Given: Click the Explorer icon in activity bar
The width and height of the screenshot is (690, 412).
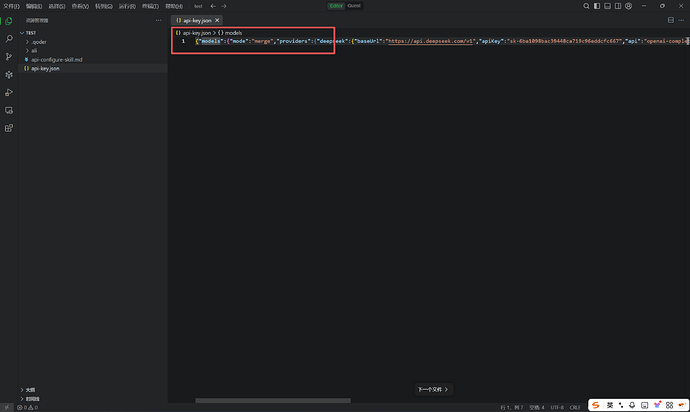Looking at the screenshot, I should click(x=9, y=21).
